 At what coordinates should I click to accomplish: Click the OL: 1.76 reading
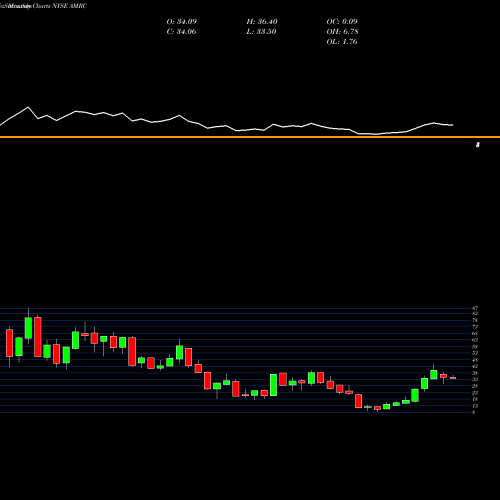pos(342,42)
